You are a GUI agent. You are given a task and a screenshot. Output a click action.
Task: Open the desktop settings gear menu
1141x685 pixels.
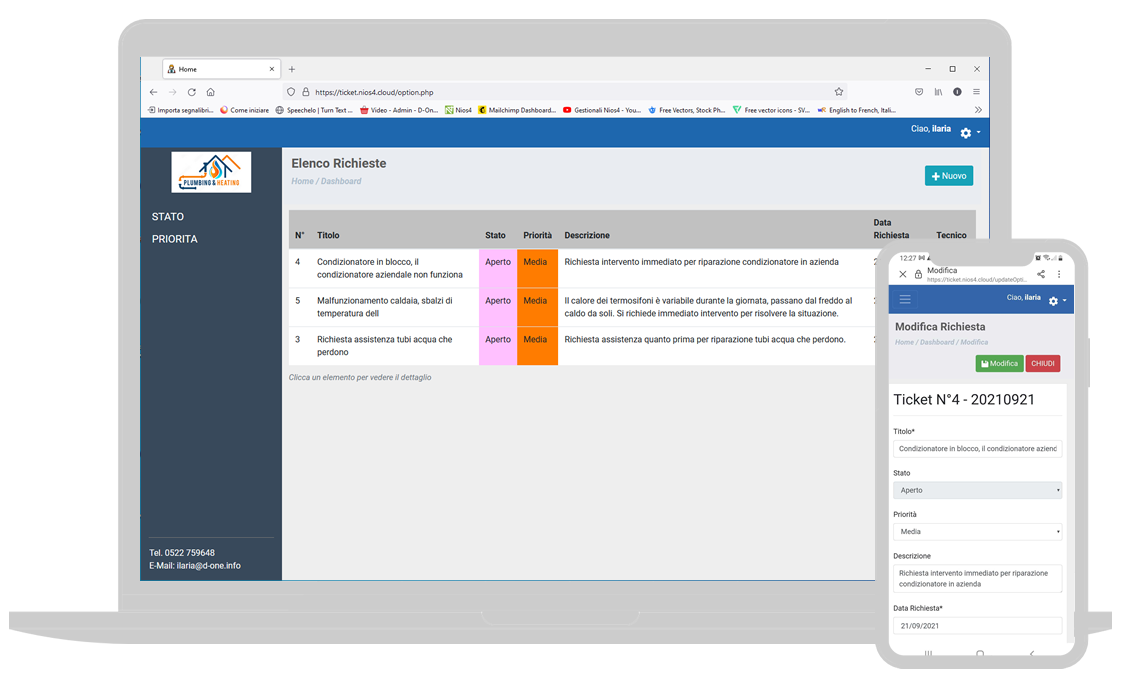point(969,133)
